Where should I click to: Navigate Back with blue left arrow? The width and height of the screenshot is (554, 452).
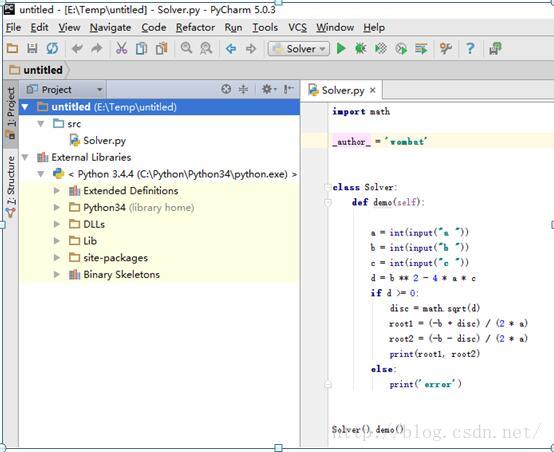(x=231, y=48)
